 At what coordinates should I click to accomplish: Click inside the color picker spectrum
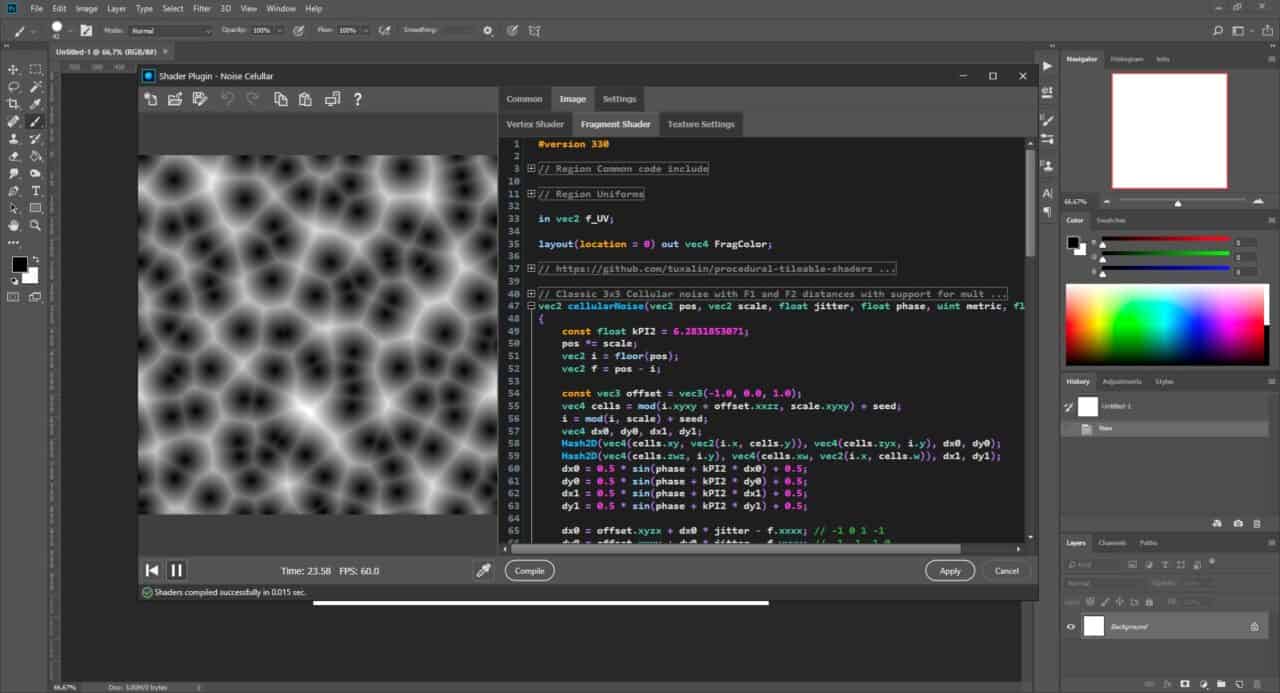pyautogui.click(x=1166, y=325)
